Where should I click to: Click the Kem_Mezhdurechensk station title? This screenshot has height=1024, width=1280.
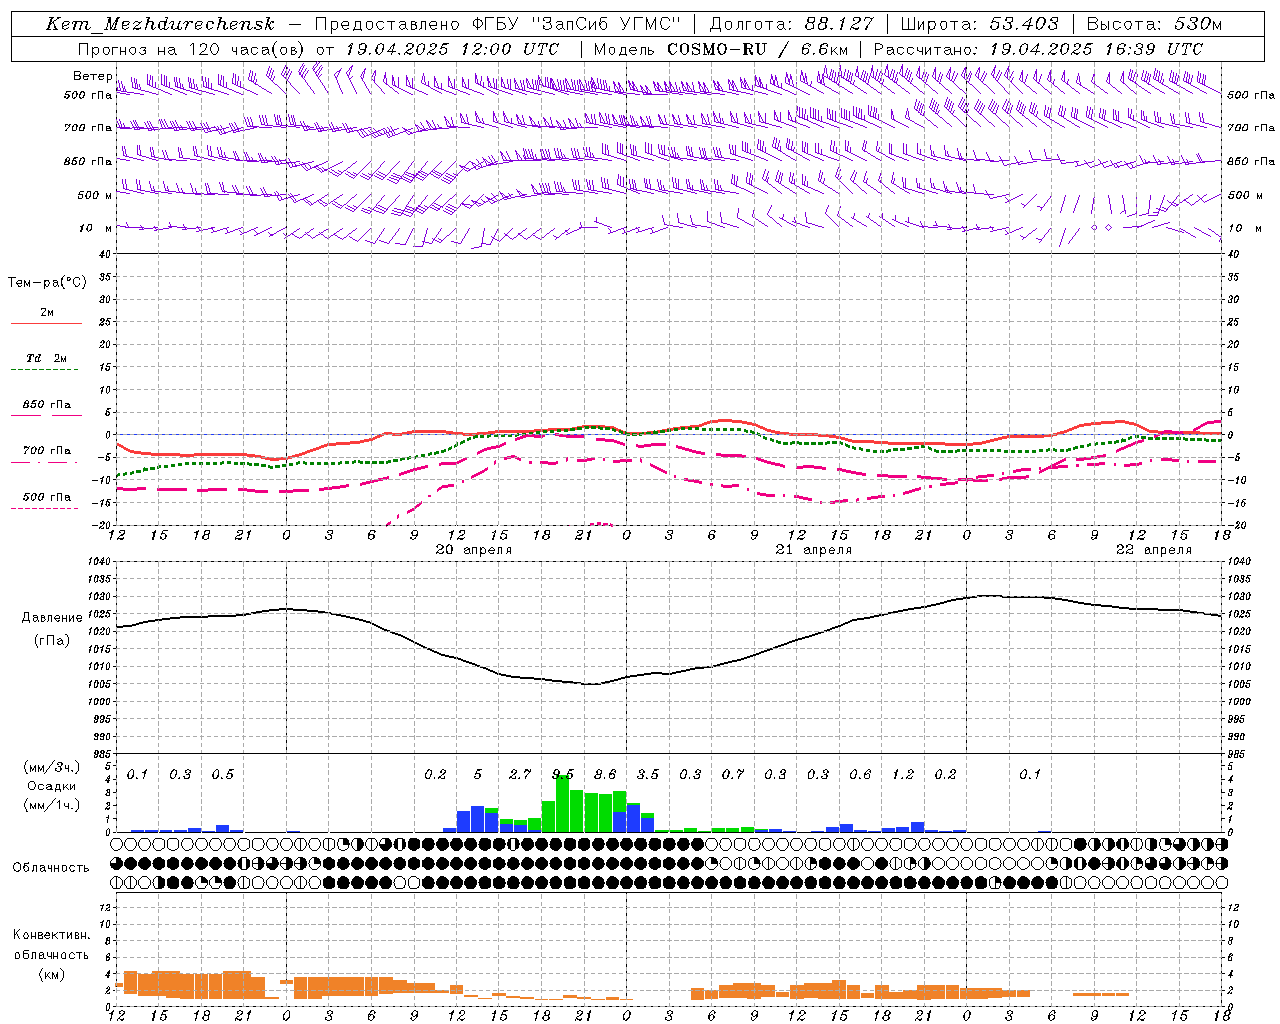coord(160,24)
